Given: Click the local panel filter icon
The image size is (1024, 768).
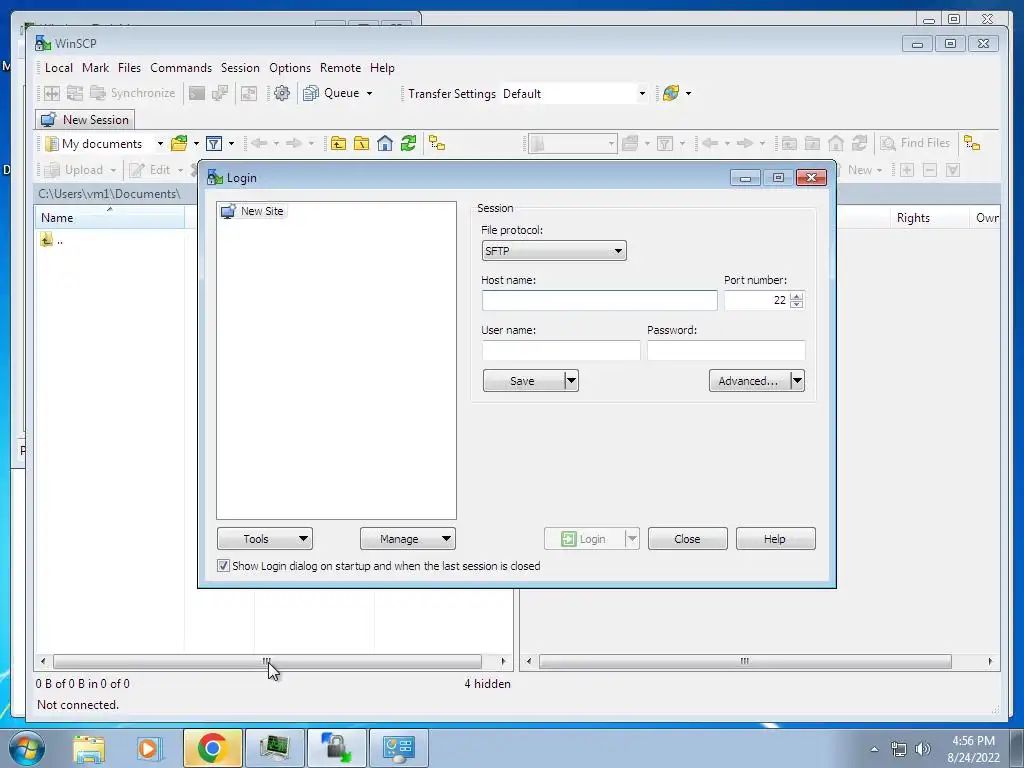Looking at the screenshot, I should (x=214, y=144).
